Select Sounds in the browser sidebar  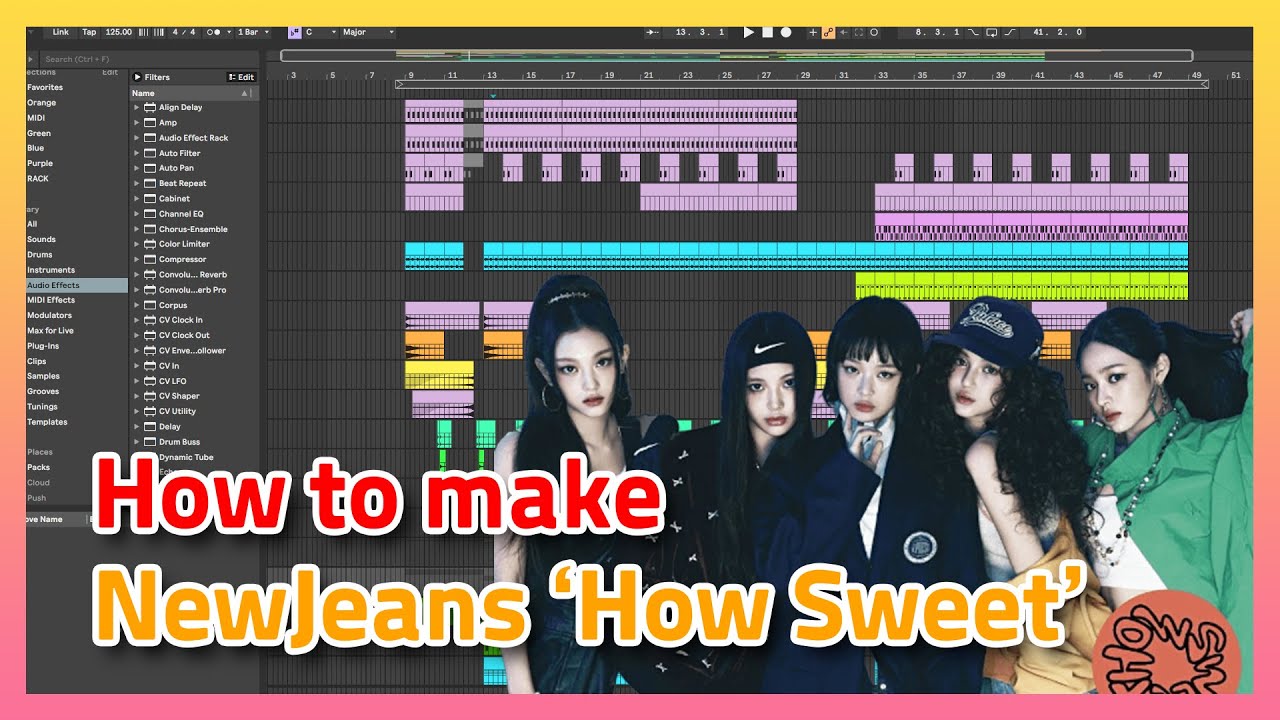point(42,239)
